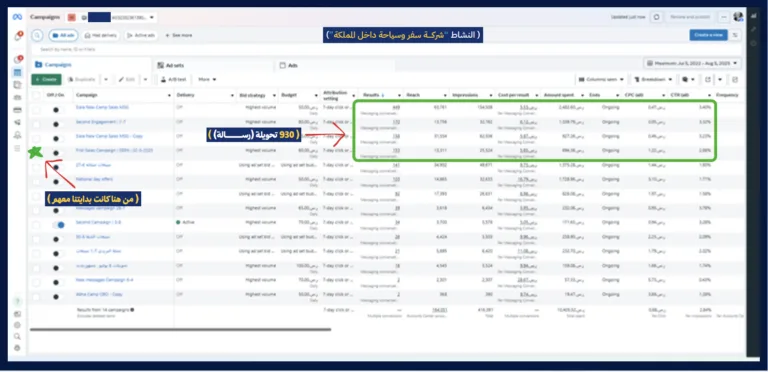Open the Second Engagement campaign link
768x372 pixels.
pos(100,122)
